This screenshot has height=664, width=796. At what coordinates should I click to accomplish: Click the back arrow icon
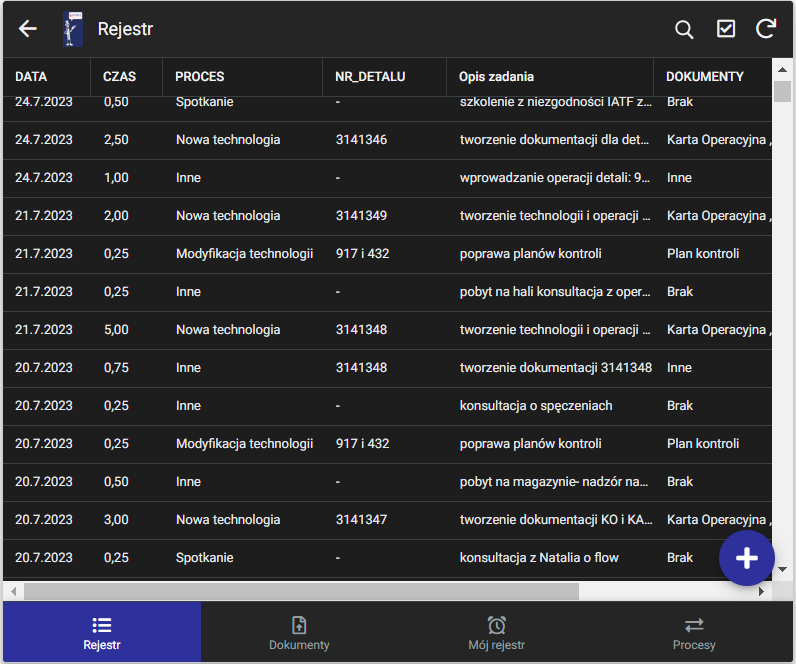[x=28, y=29]
